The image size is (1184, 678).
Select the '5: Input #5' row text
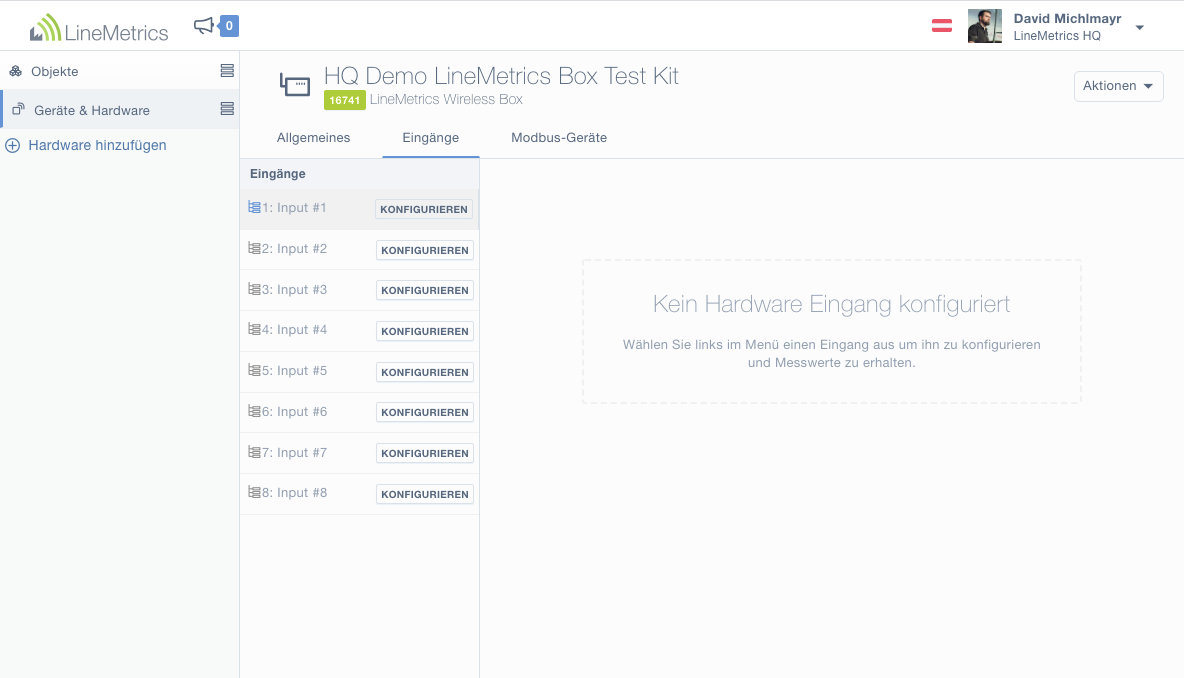pyautogui.click(x=294, y=371)
